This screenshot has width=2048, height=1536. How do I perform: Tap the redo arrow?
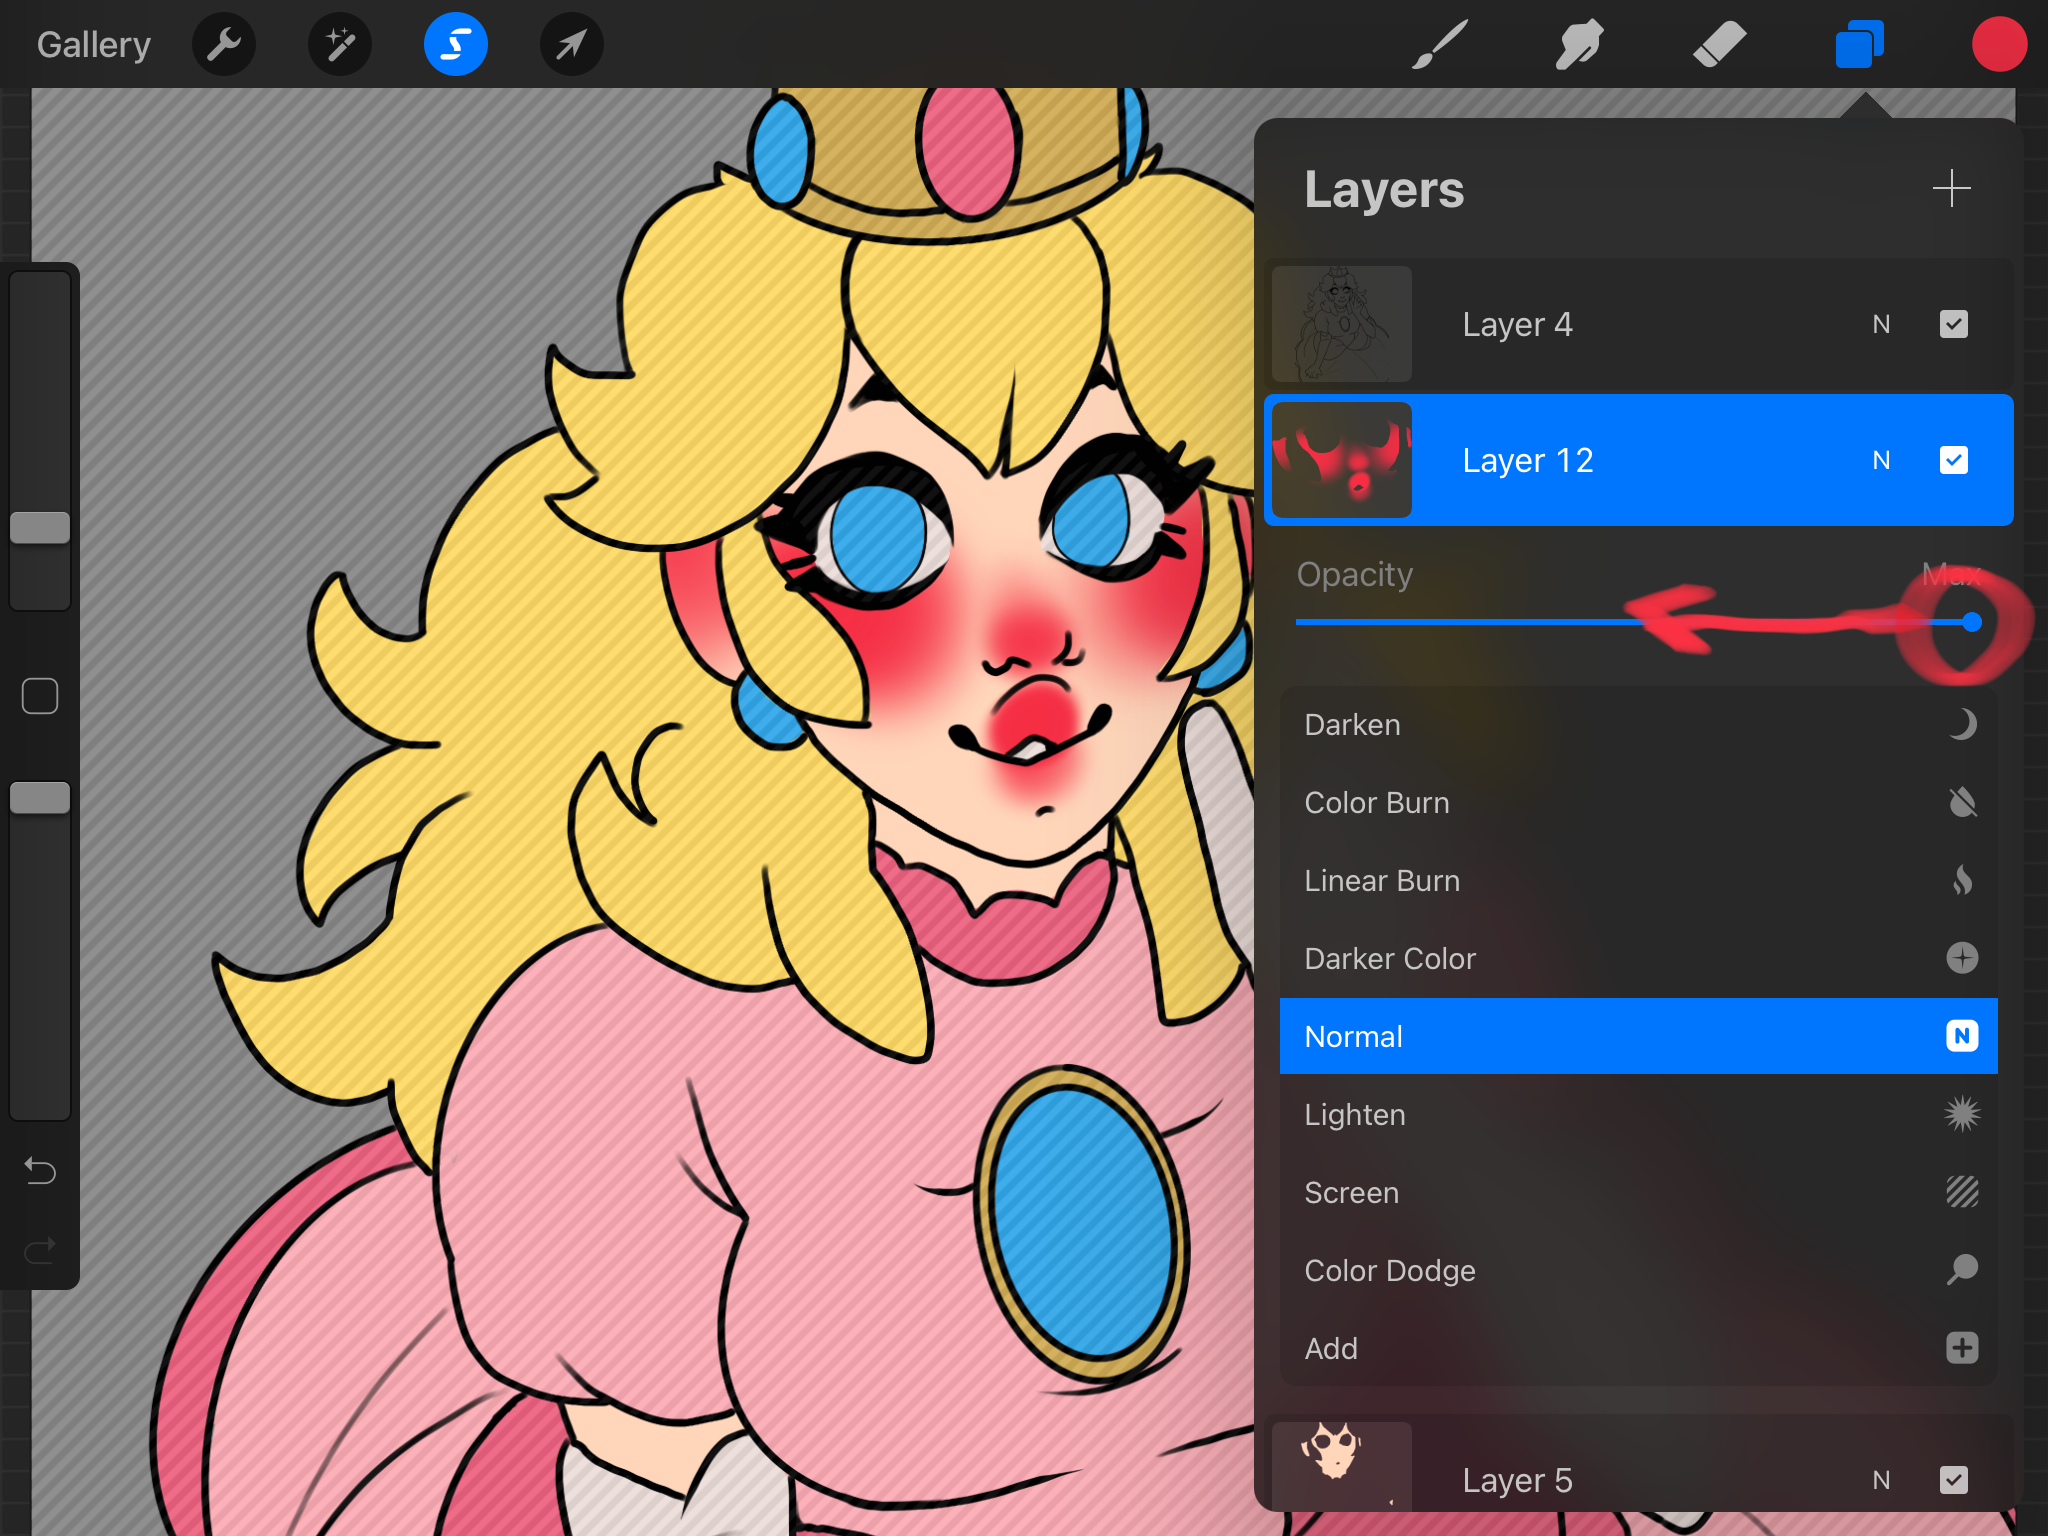pos(40,1250)
